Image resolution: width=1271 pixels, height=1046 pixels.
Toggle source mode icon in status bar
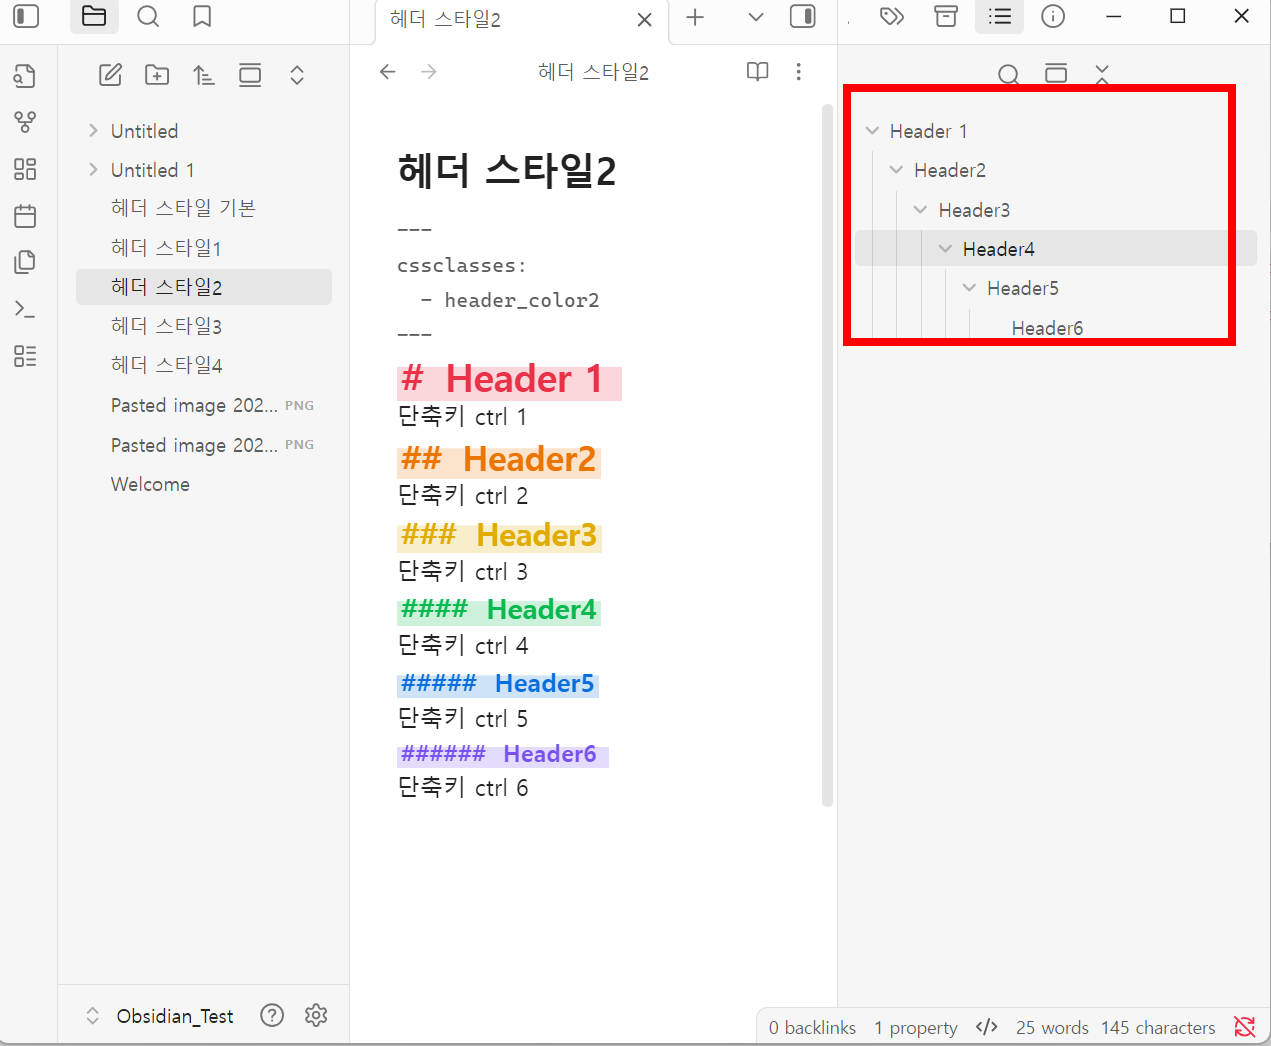click(987, 1027)
